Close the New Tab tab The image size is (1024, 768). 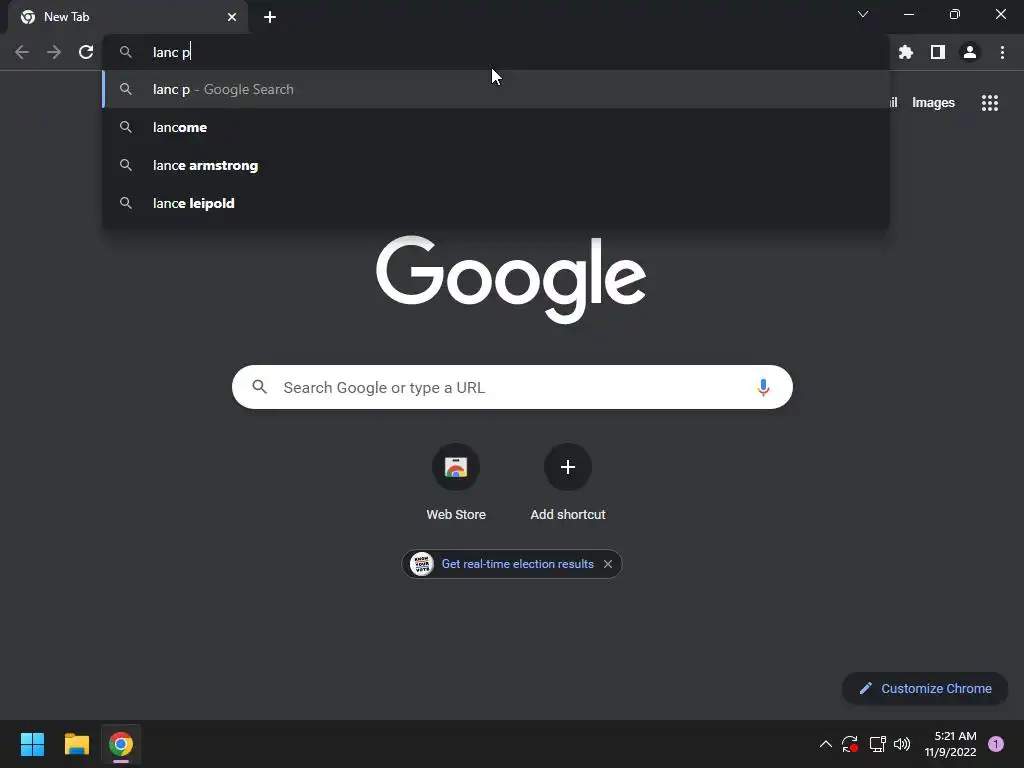232,17
